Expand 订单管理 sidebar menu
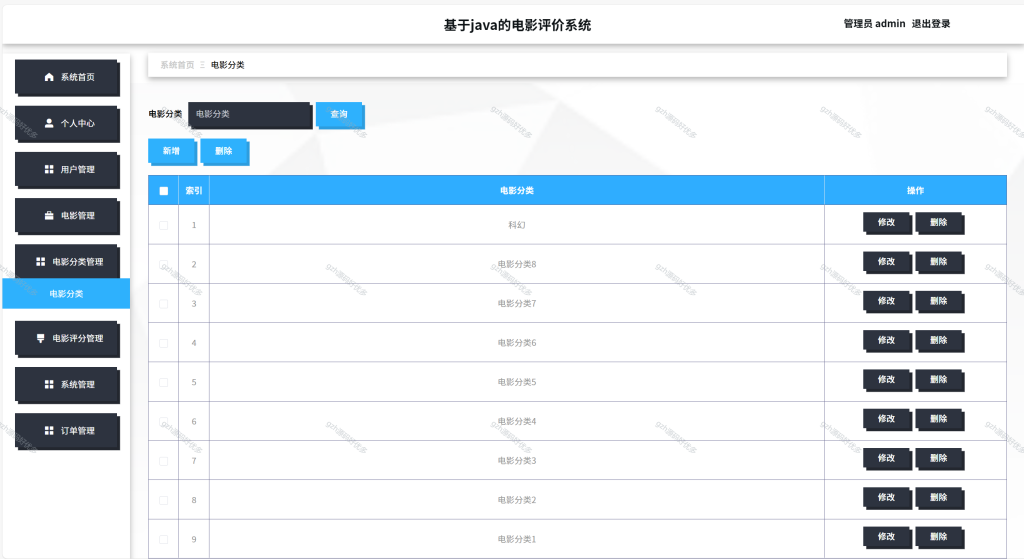The height and width of the screenshot is (559, 1024). (x=67, y=431)
